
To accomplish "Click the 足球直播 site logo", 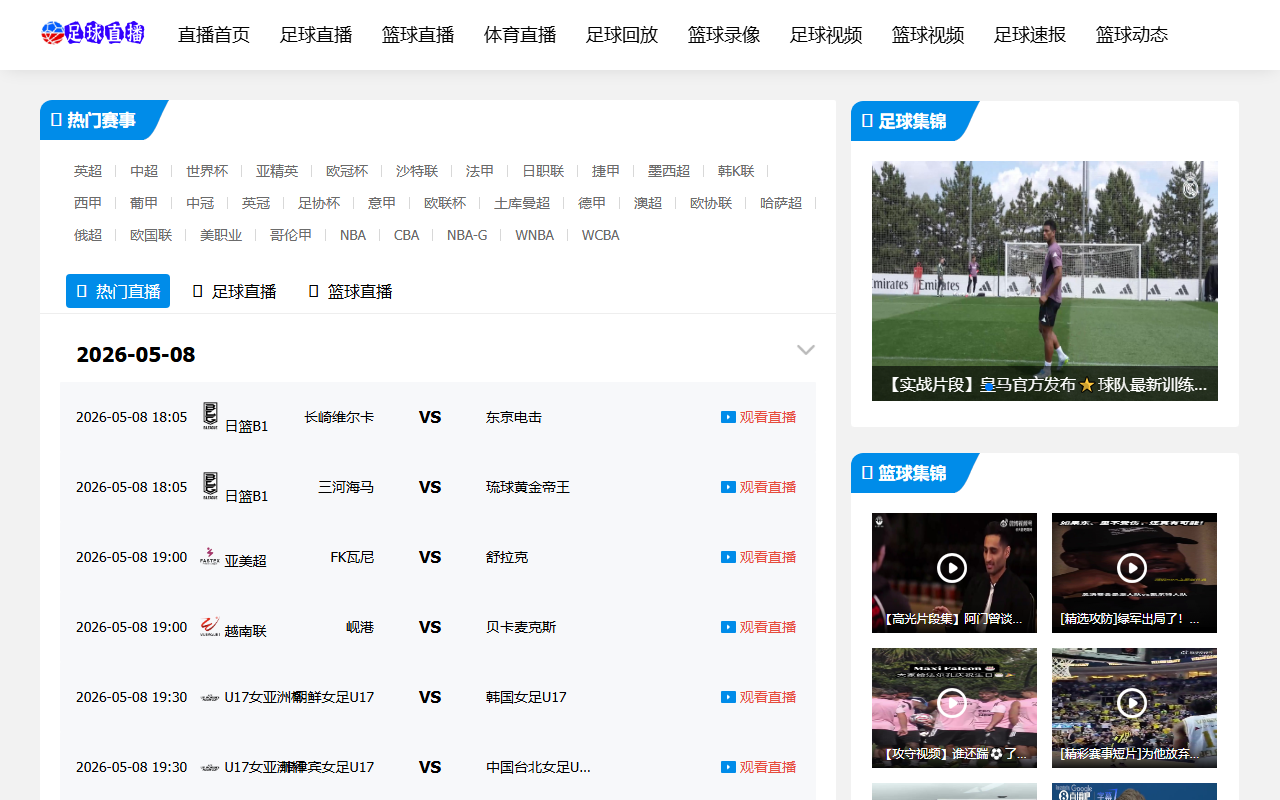I will point(93,33).
